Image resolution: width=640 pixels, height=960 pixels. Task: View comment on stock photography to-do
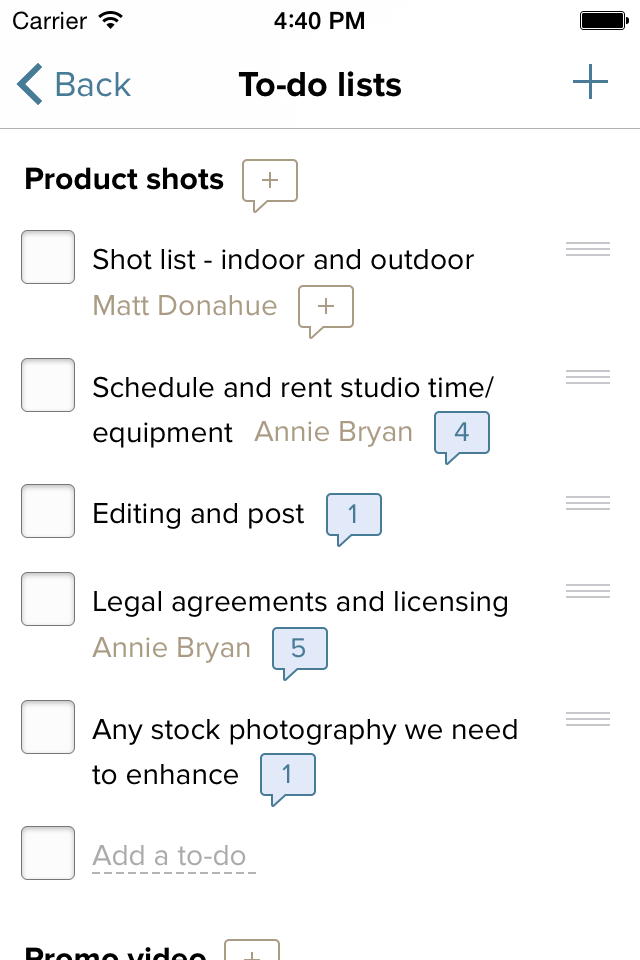coord(287,775)
